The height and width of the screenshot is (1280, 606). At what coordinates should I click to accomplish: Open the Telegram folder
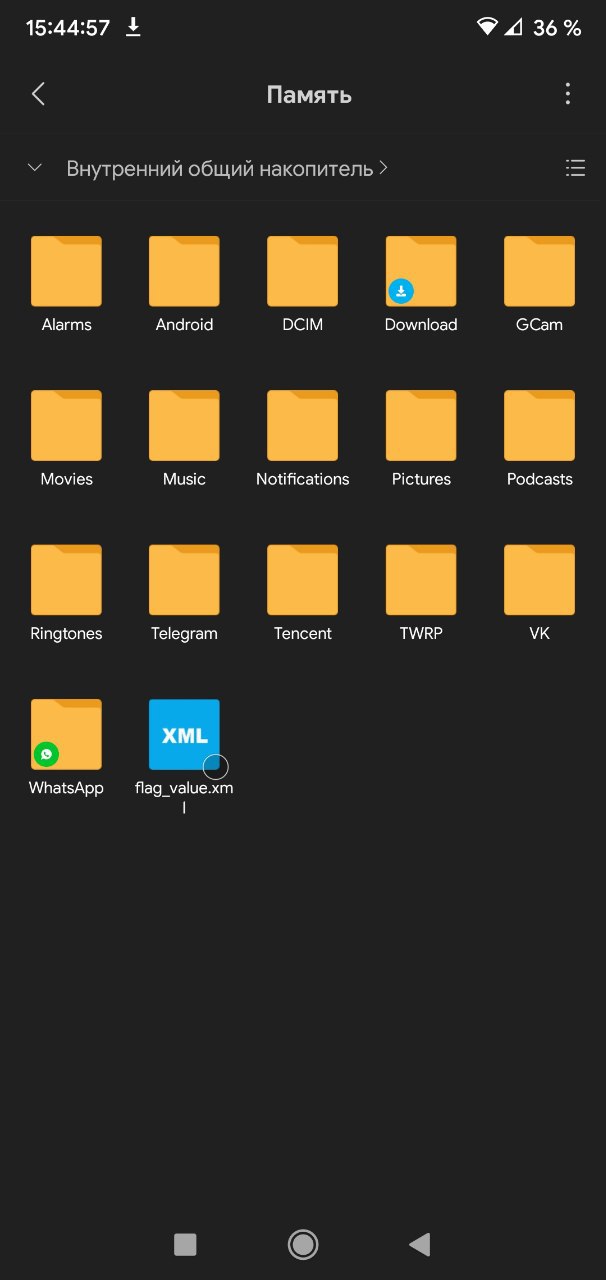(x=184, y=580)
